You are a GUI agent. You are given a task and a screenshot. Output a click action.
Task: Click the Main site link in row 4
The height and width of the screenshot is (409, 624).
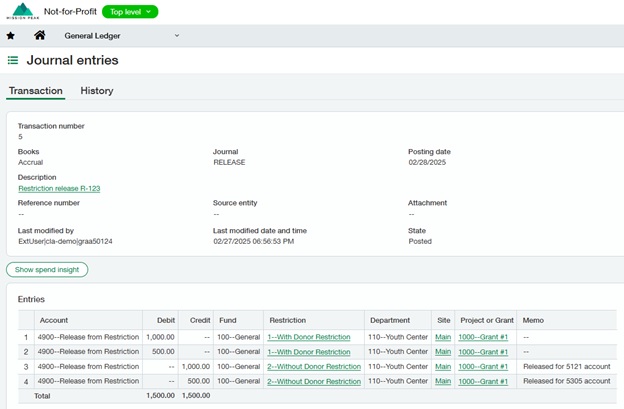point(443,381)
